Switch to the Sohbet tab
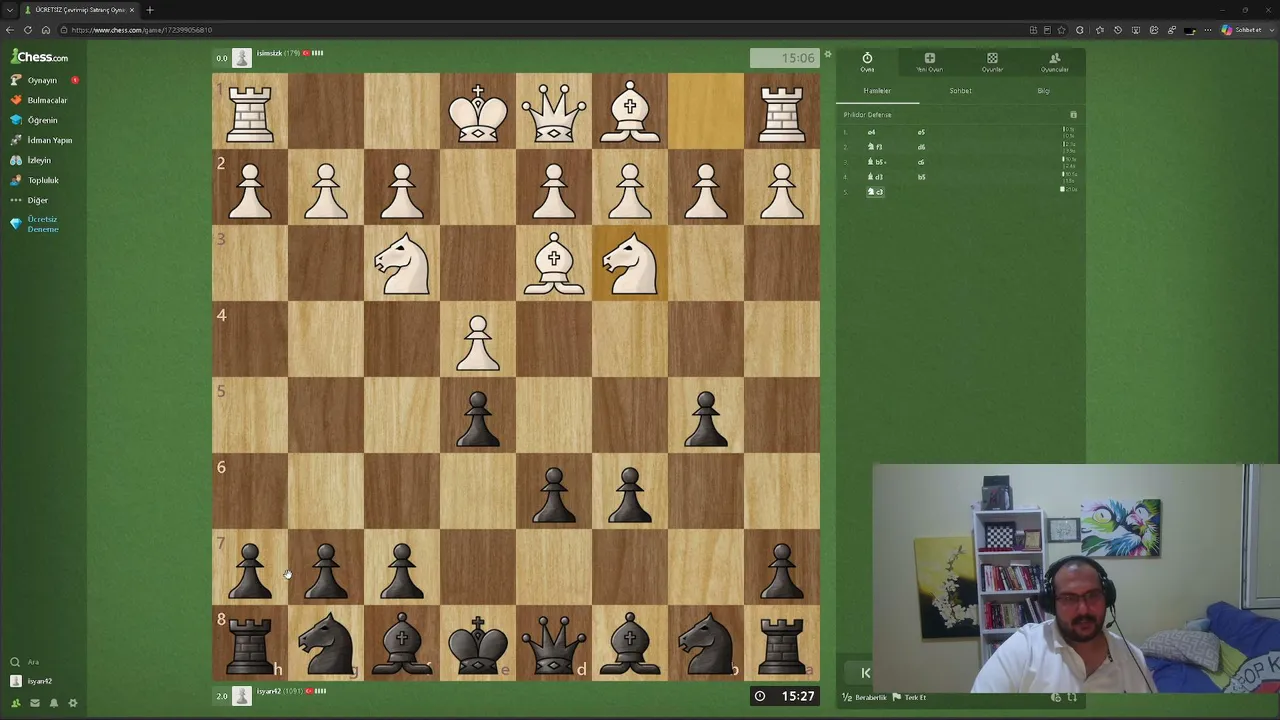Image resolution: width=1280 pixels, height=720 pixels. 960,91
